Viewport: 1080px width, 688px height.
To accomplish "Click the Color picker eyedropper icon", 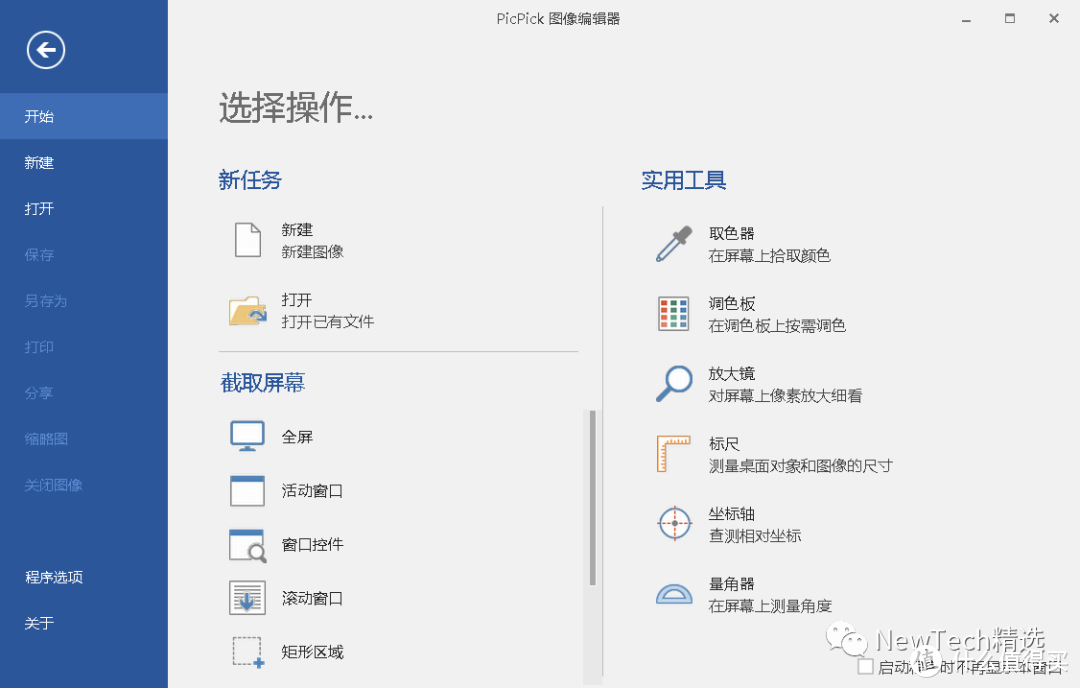I will point(674,244).
